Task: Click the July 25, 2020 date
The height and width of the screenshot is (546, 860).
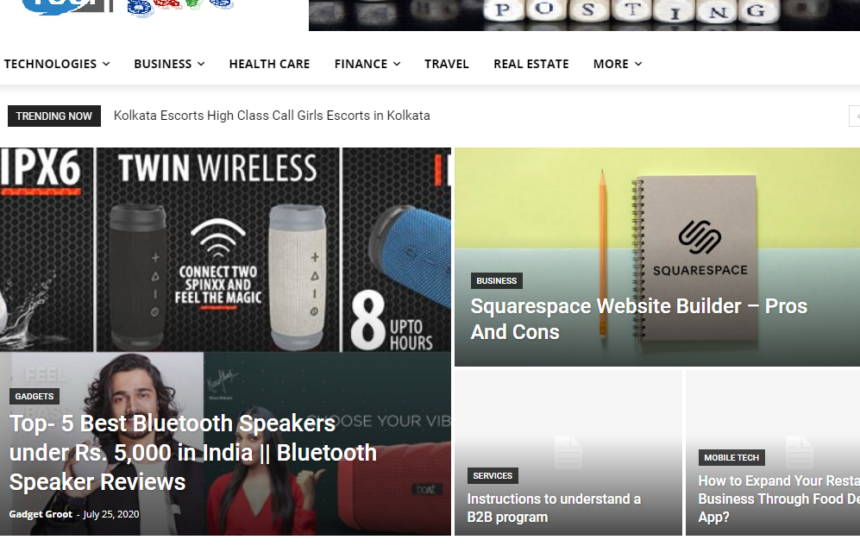Action: coord(111,514)
